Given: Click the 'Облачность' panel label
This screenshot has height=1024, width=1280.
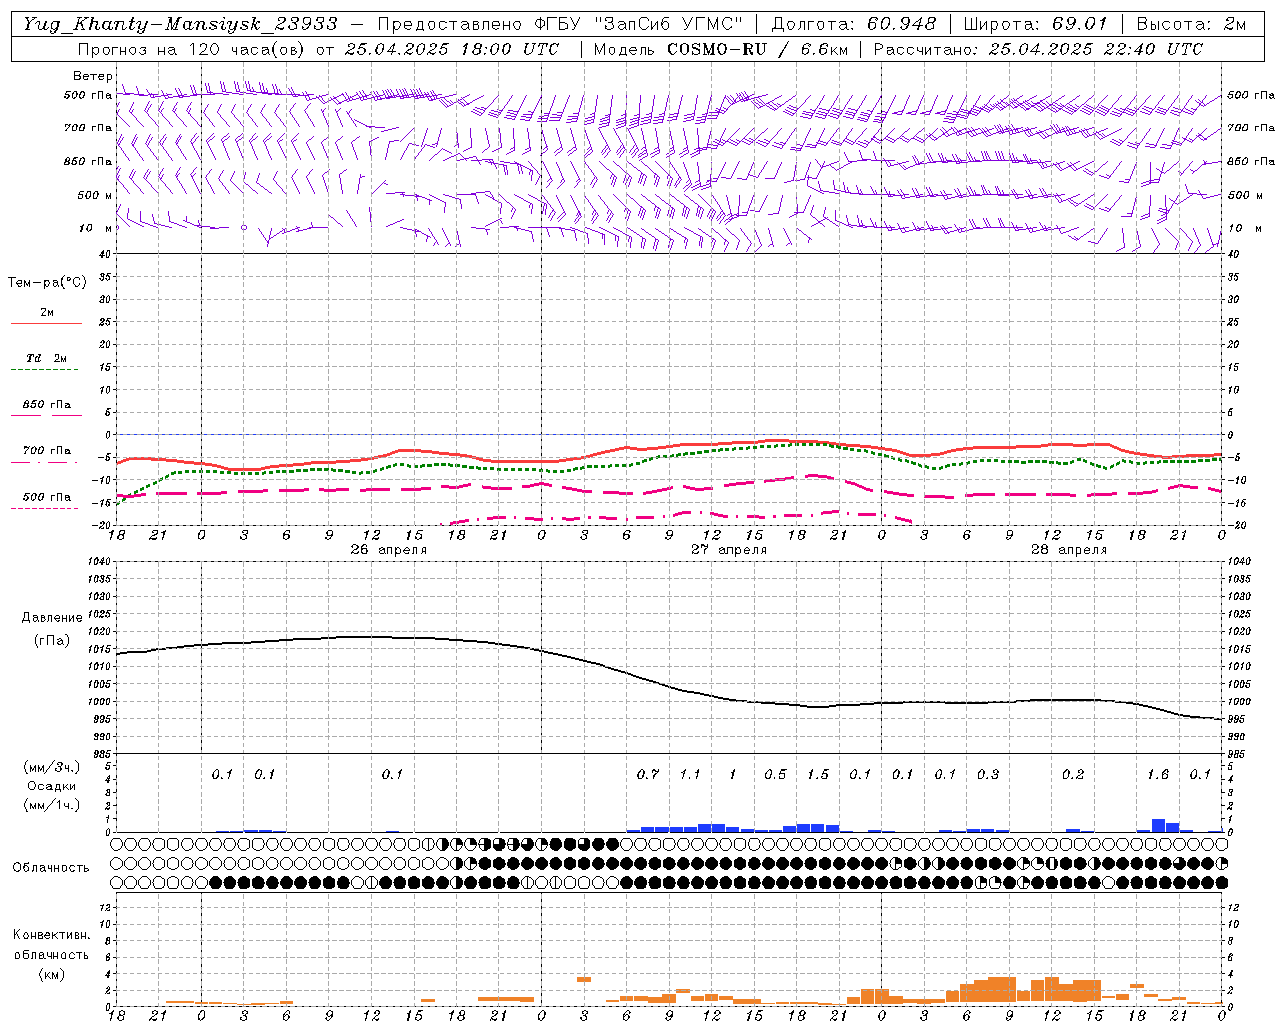Looking at the screenshot, I should coord(51,868).
